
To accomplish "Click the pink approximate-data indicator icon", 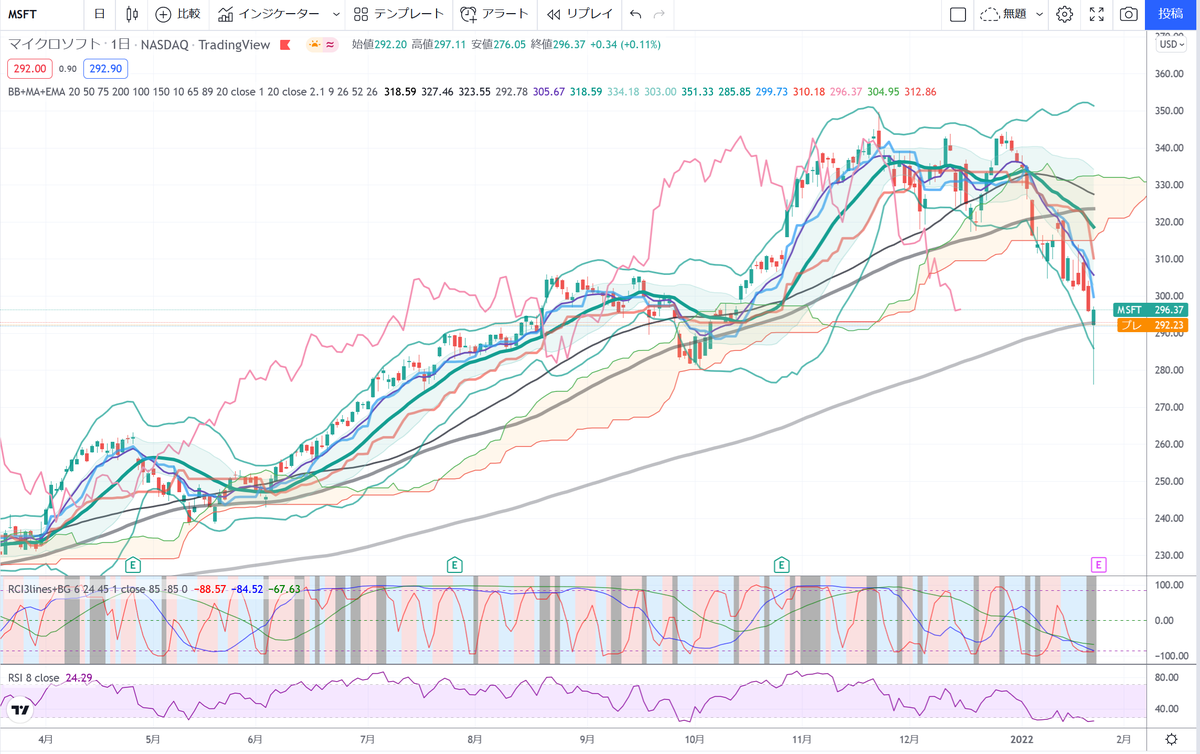I will click(330, 45).
